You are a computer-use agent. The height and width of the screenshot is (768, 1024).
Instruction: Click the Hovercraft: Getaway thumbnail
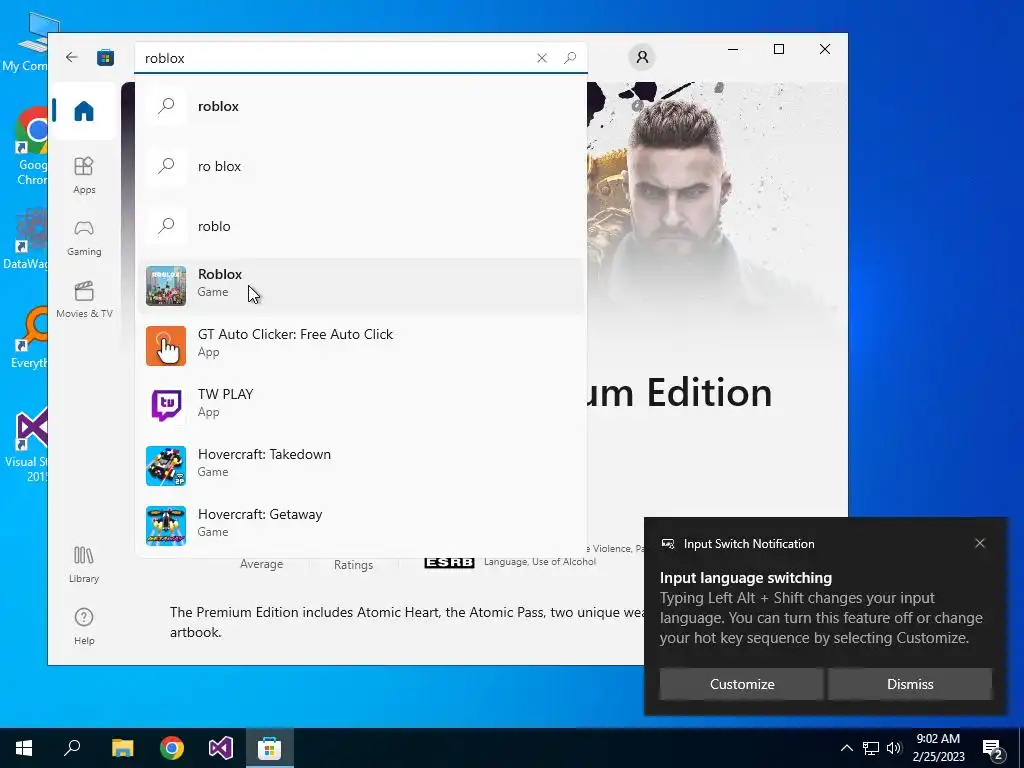pos(166,526)
